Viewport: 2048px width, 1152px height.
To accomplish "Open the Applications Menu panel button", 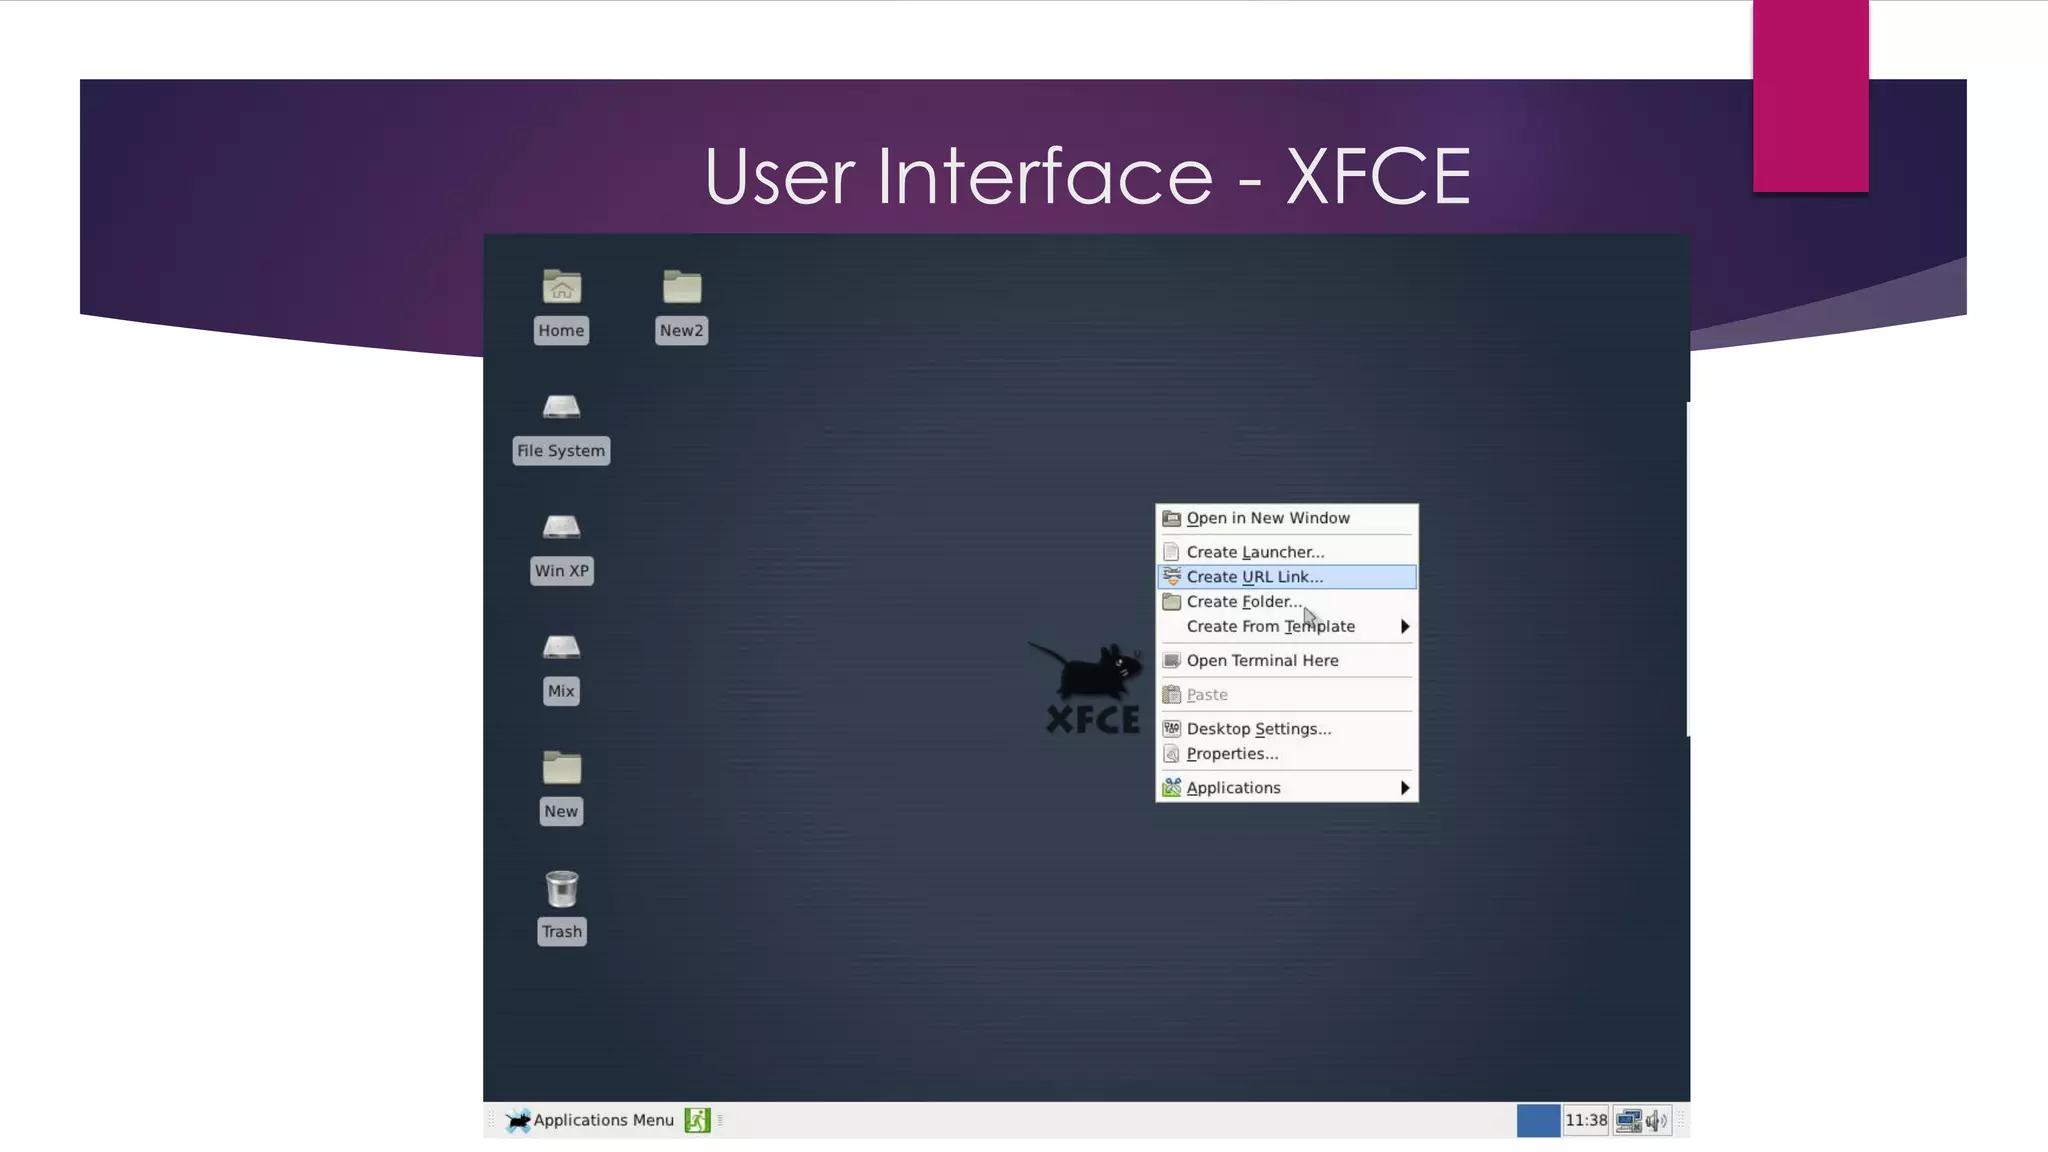I will 590,1120.
